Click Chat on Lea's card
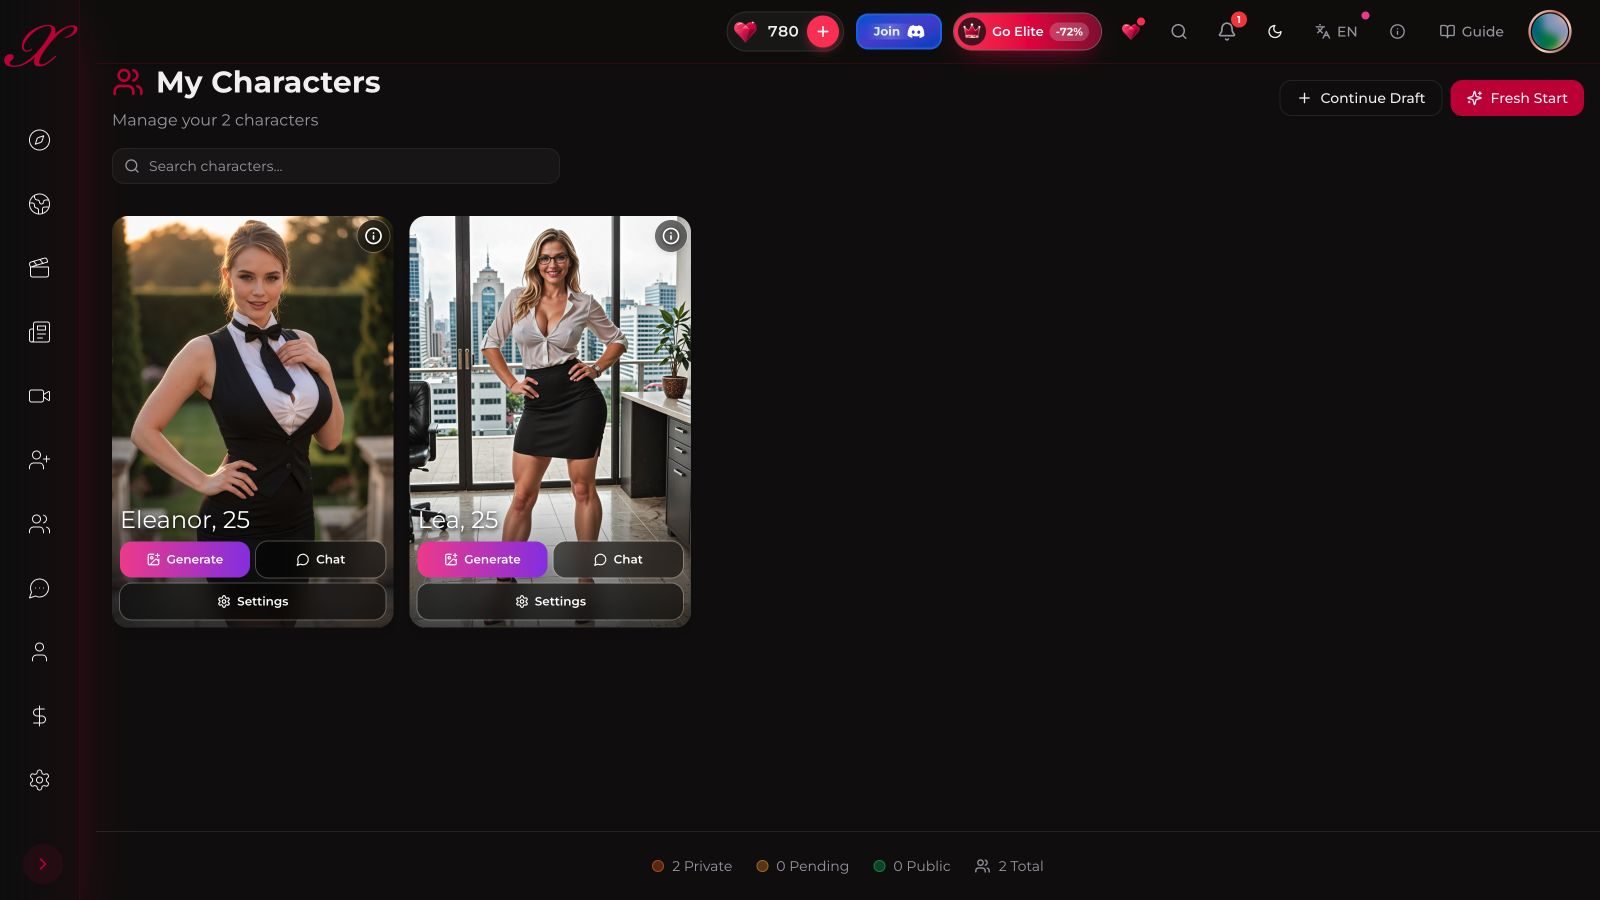Screen dimensions: 1600x900 tap(618, 559)
